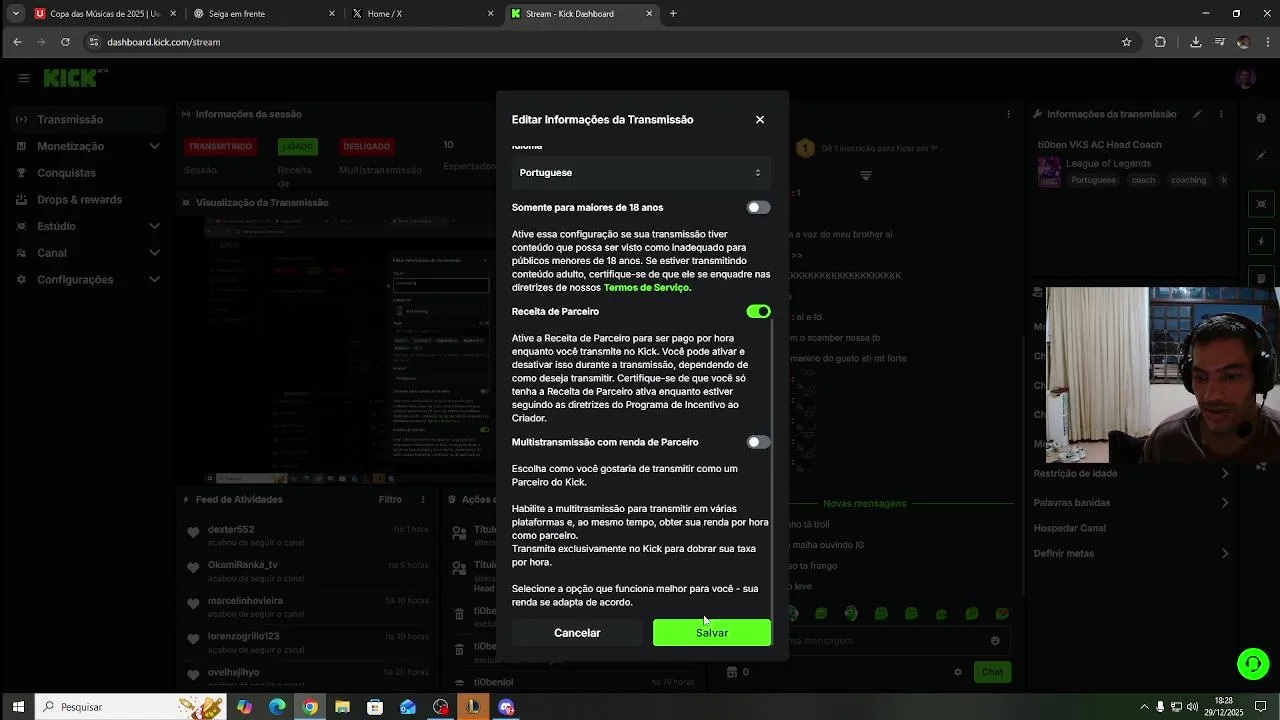Bookmark this page with star icon

coord(1126,42)
